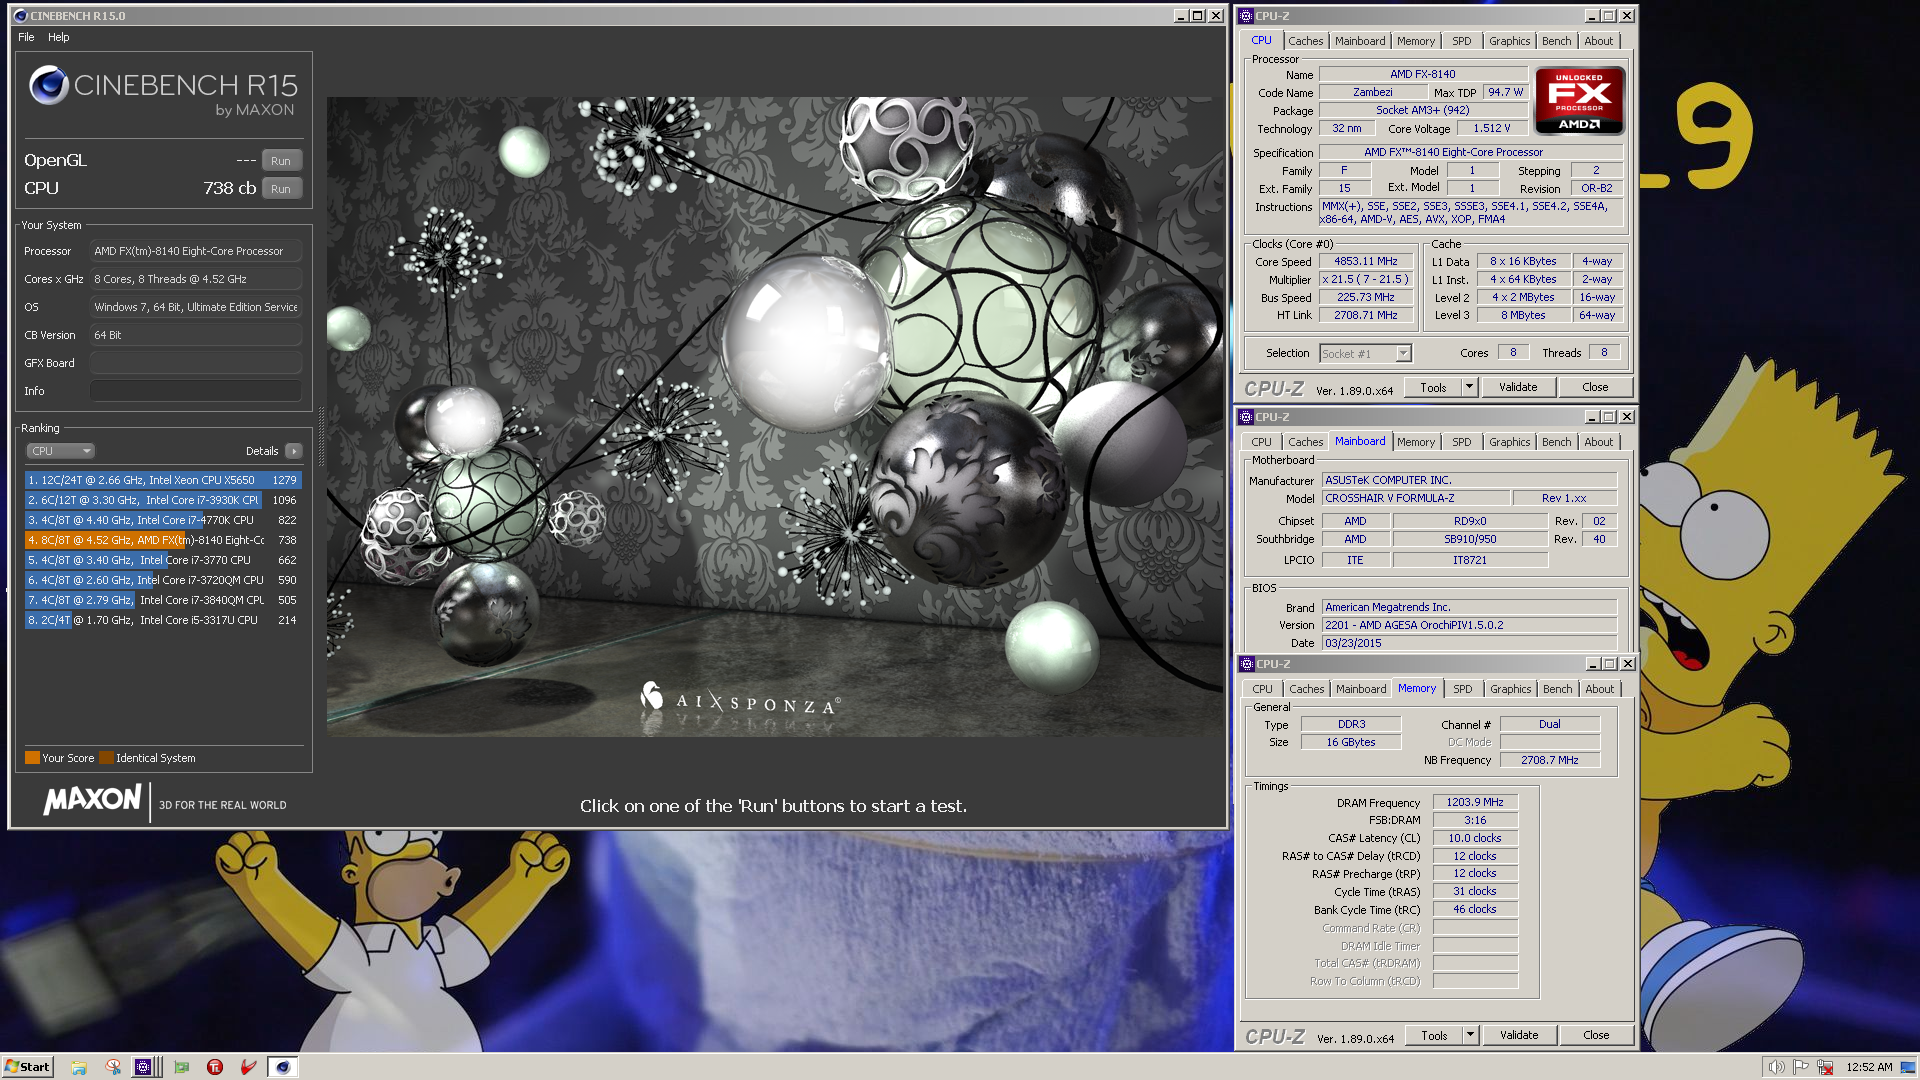Viewport: 1920px width, 1080px height.
Task: Click the AMD FX Unlocked processor logo
Action: point(1579,100)
